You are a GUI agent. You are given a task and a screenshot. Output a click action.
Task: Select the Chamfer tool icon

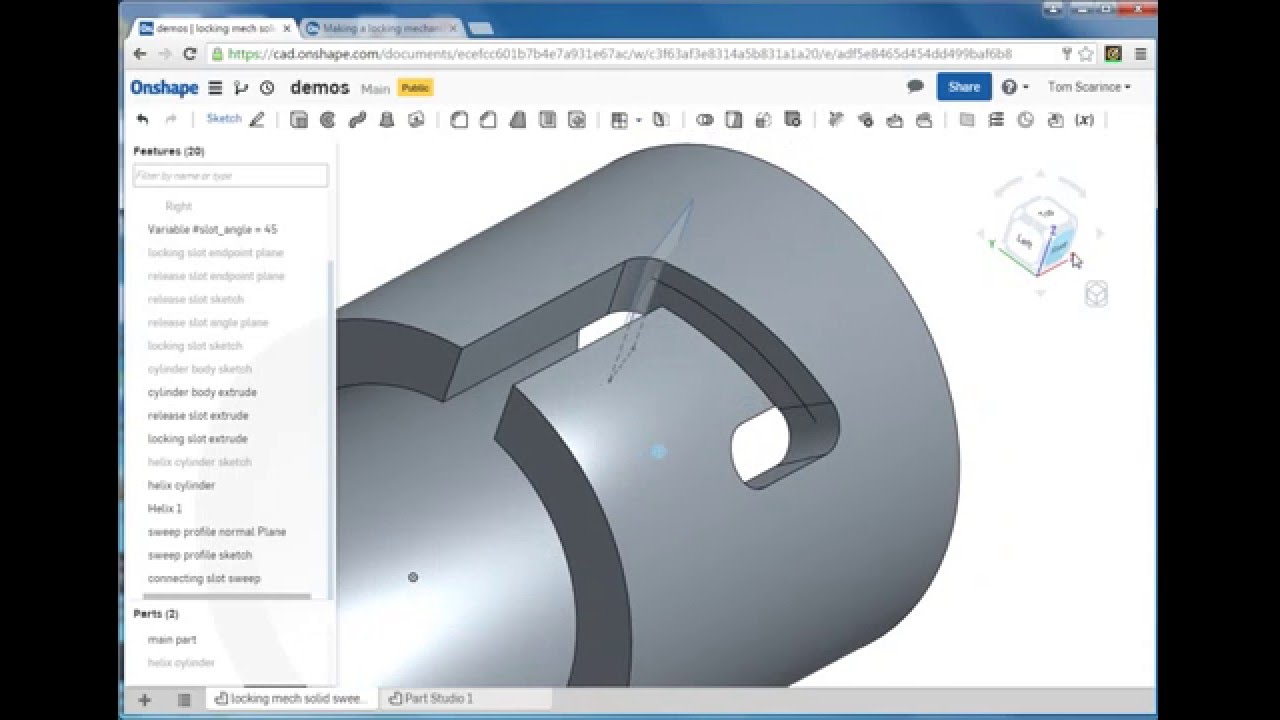[488, 120]
